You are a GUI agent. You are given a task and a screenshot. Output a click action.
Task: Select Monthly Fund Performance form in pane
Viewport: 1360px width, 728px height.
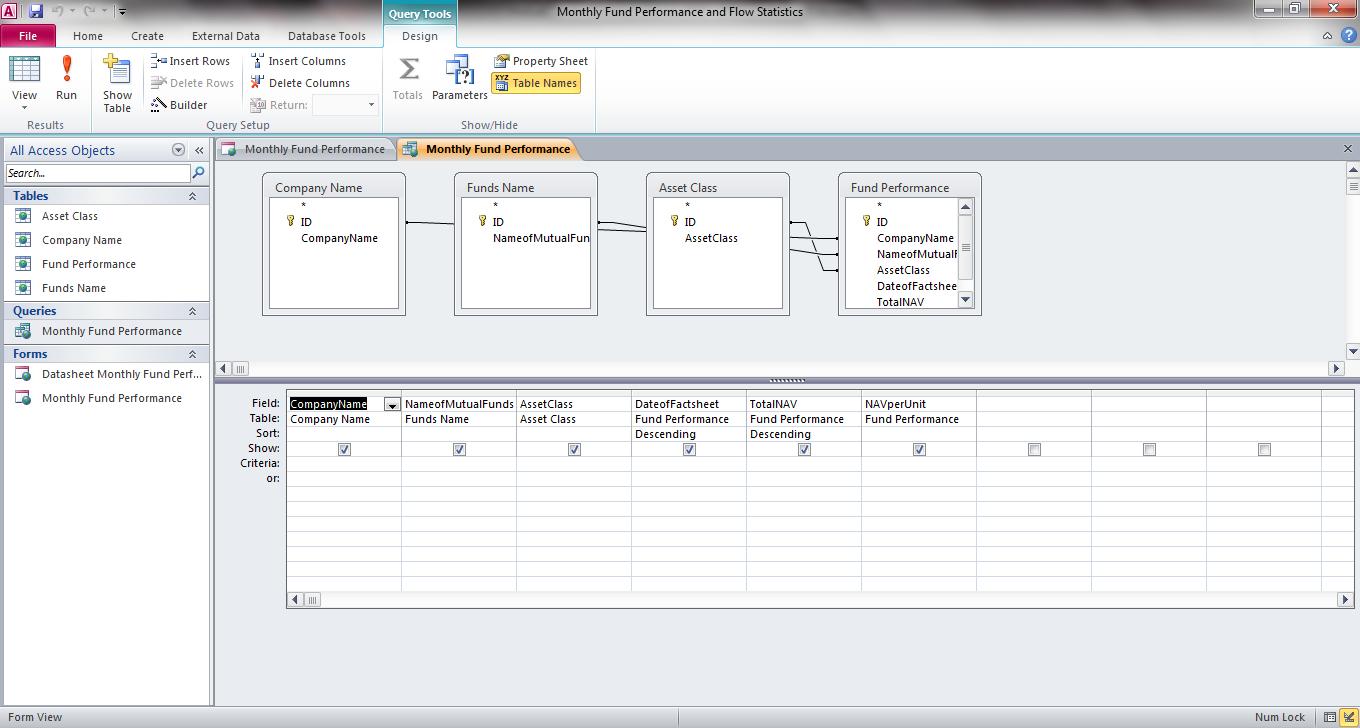point(111,398)
